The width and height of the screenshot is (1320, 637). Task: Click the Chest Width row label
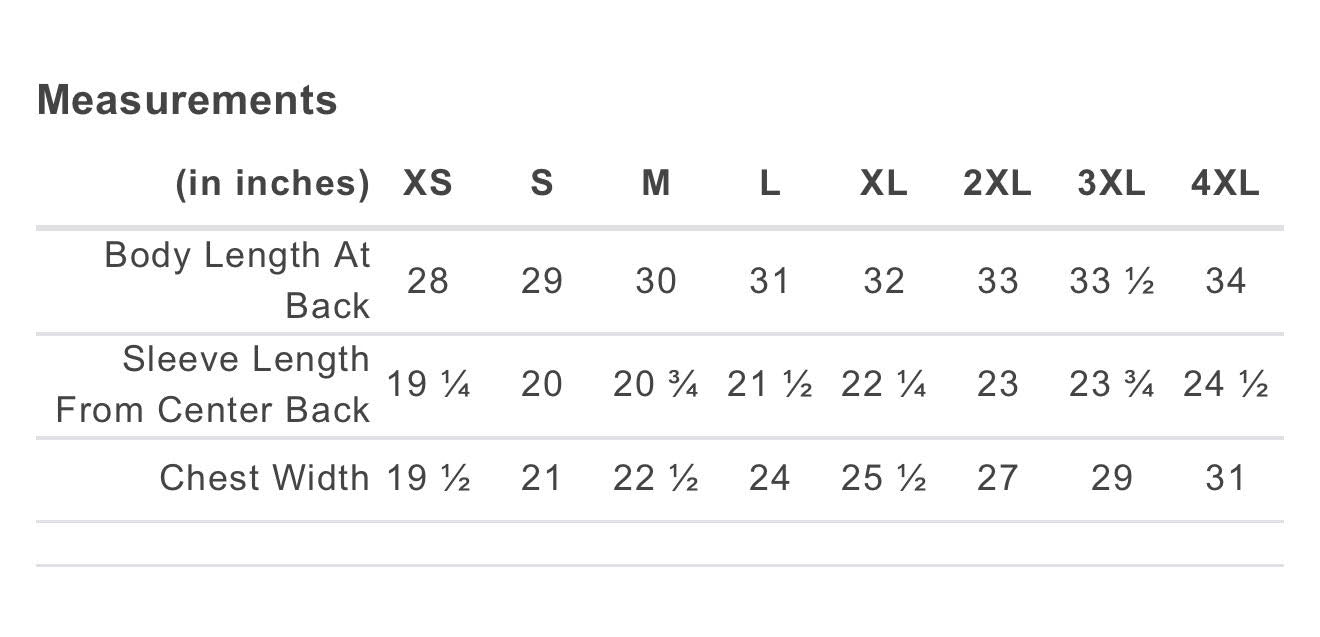(x=264, y=478)
